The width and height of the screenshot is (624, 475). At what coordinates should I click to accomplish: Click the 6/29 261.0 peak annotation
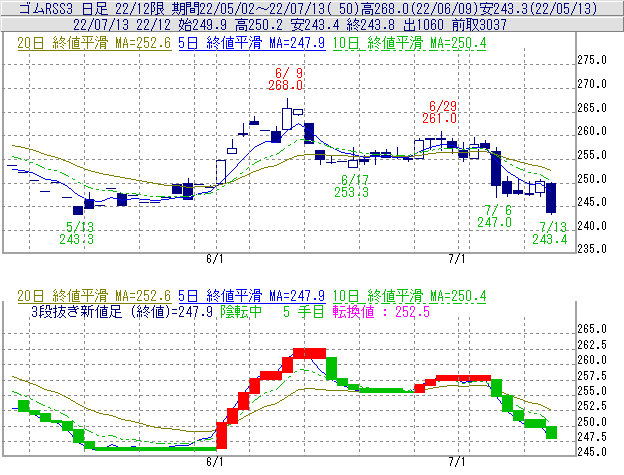pyautogui.click(x=440, y=112)
